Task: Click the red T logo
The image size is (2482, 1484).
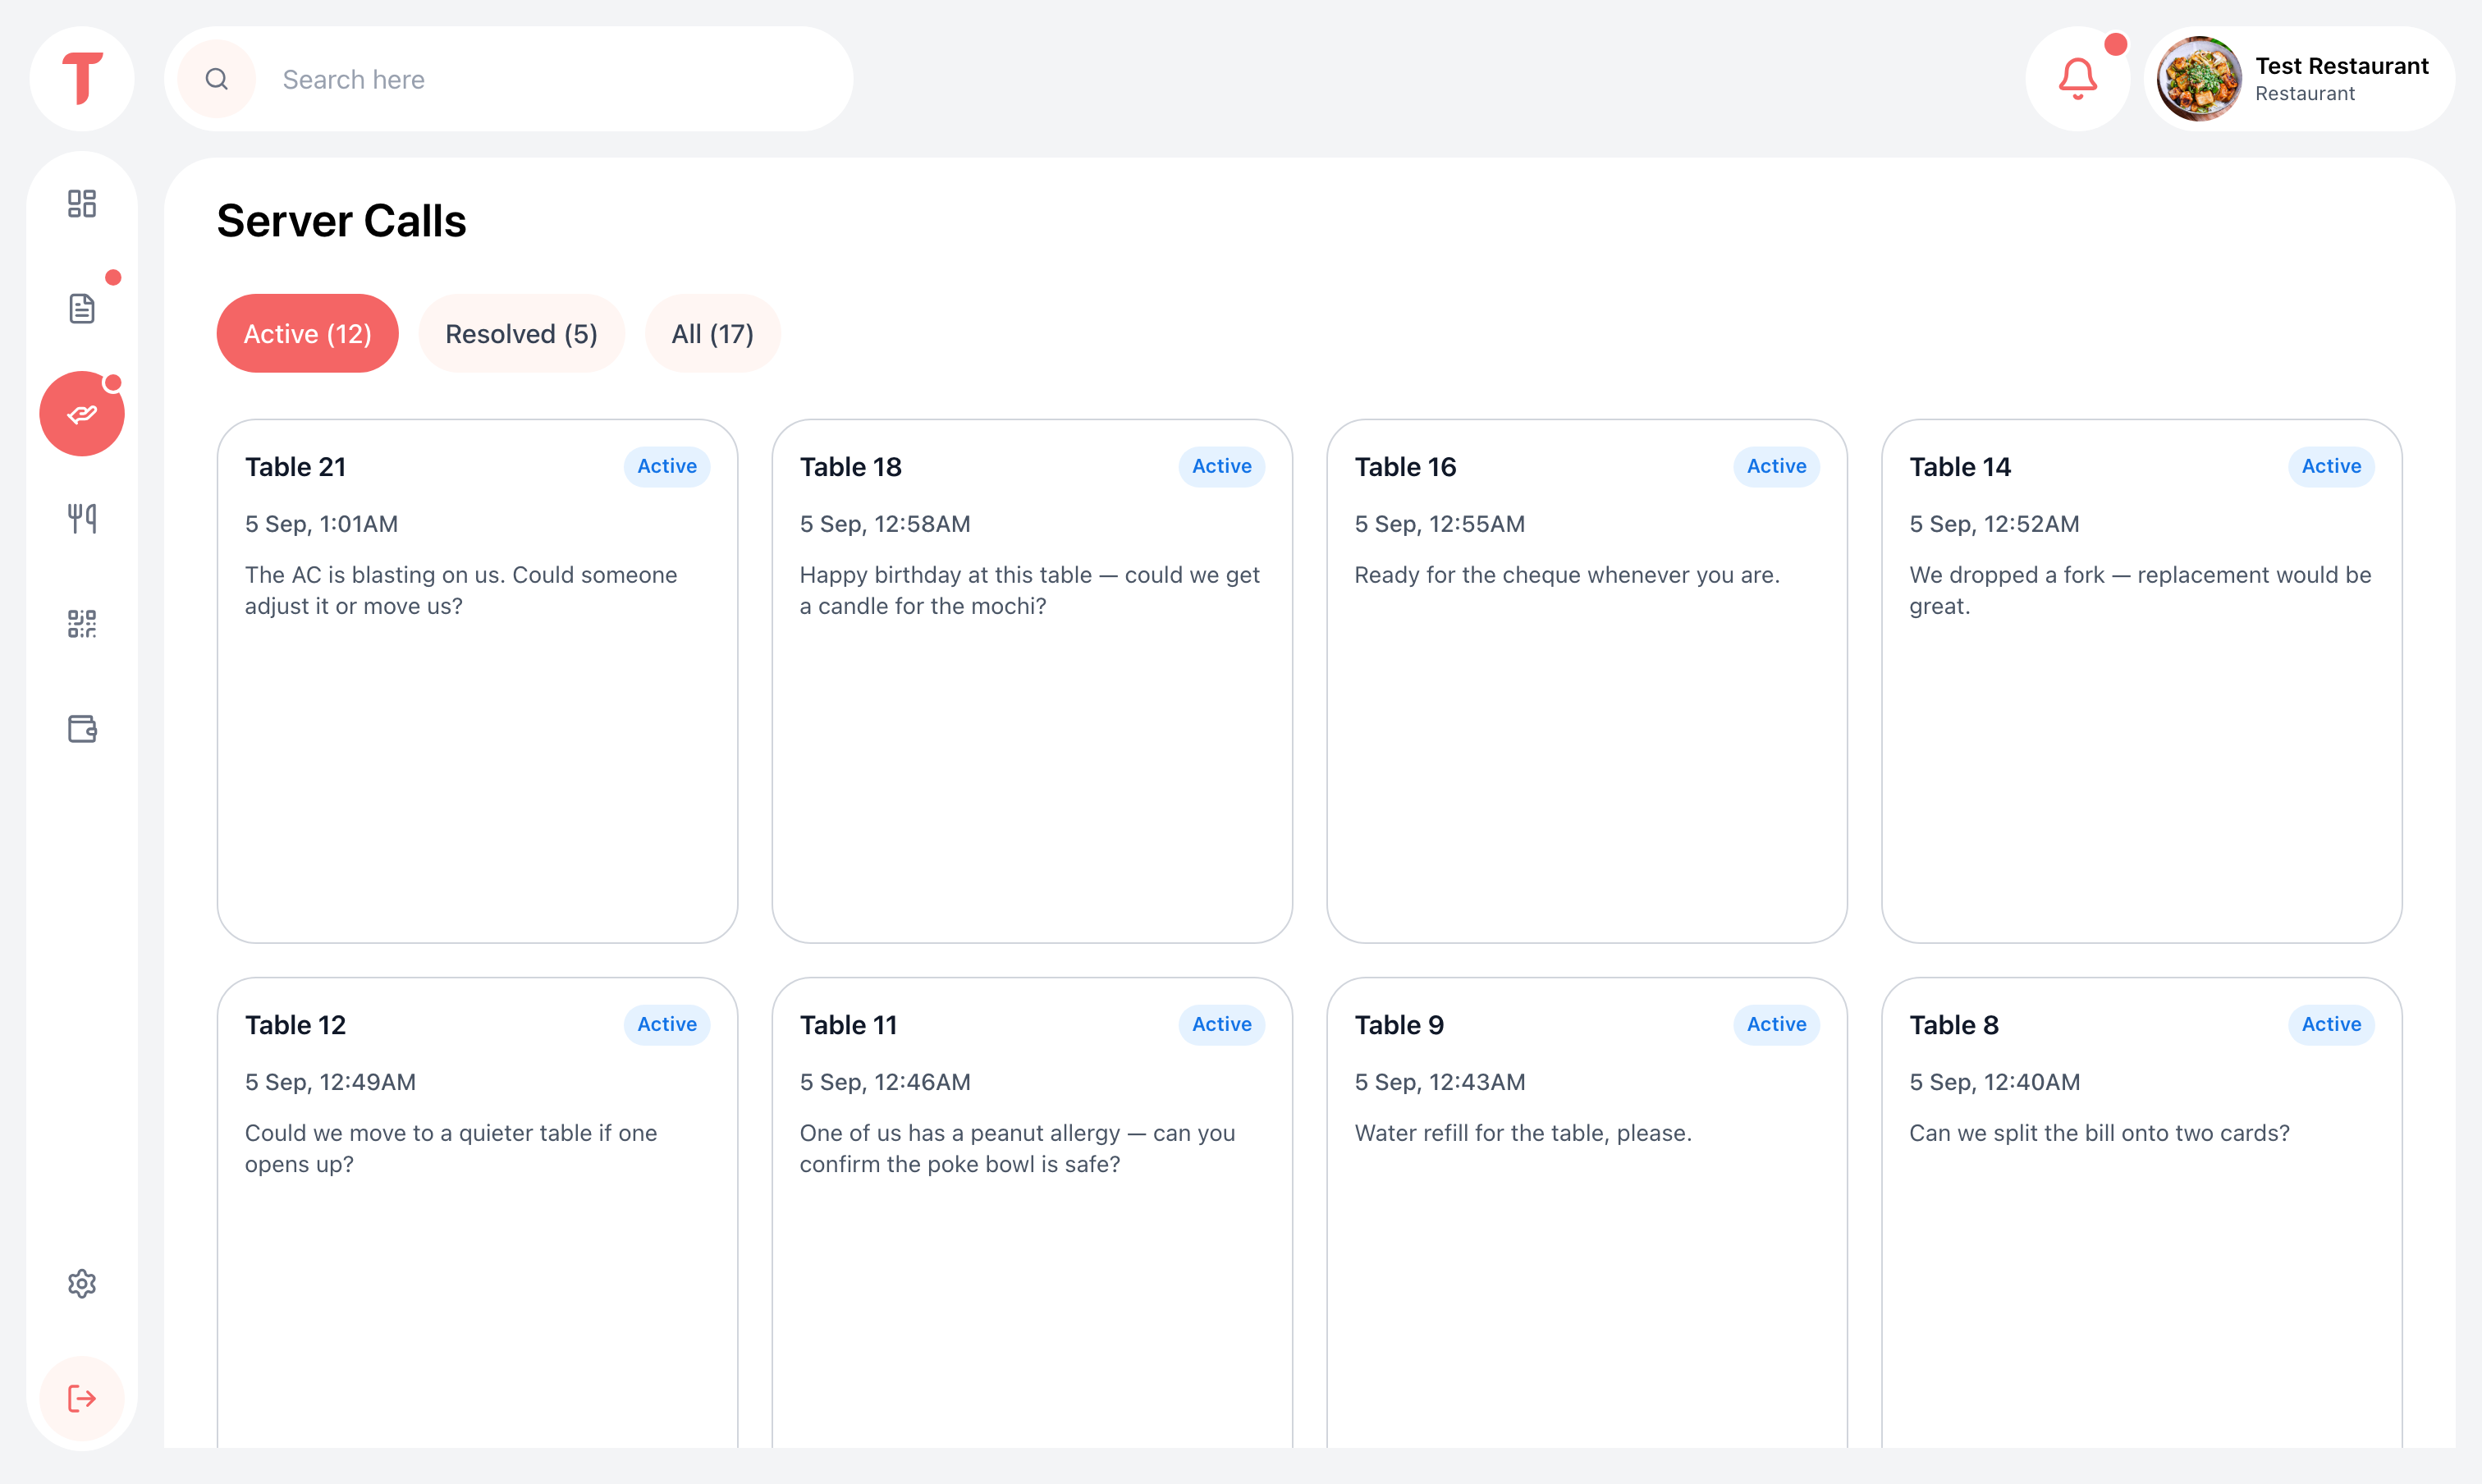Action: coord(82,79)
